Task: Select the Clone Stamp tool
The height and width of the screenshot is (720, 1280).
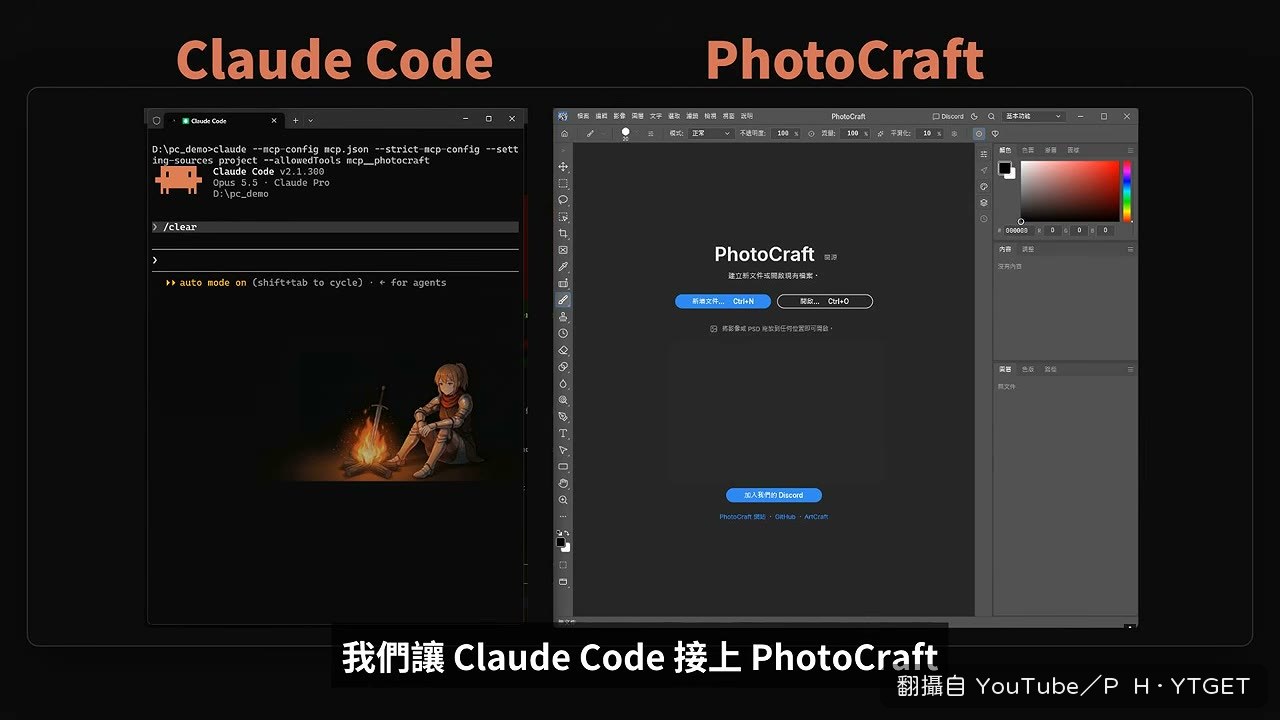Action: point(563,316)
